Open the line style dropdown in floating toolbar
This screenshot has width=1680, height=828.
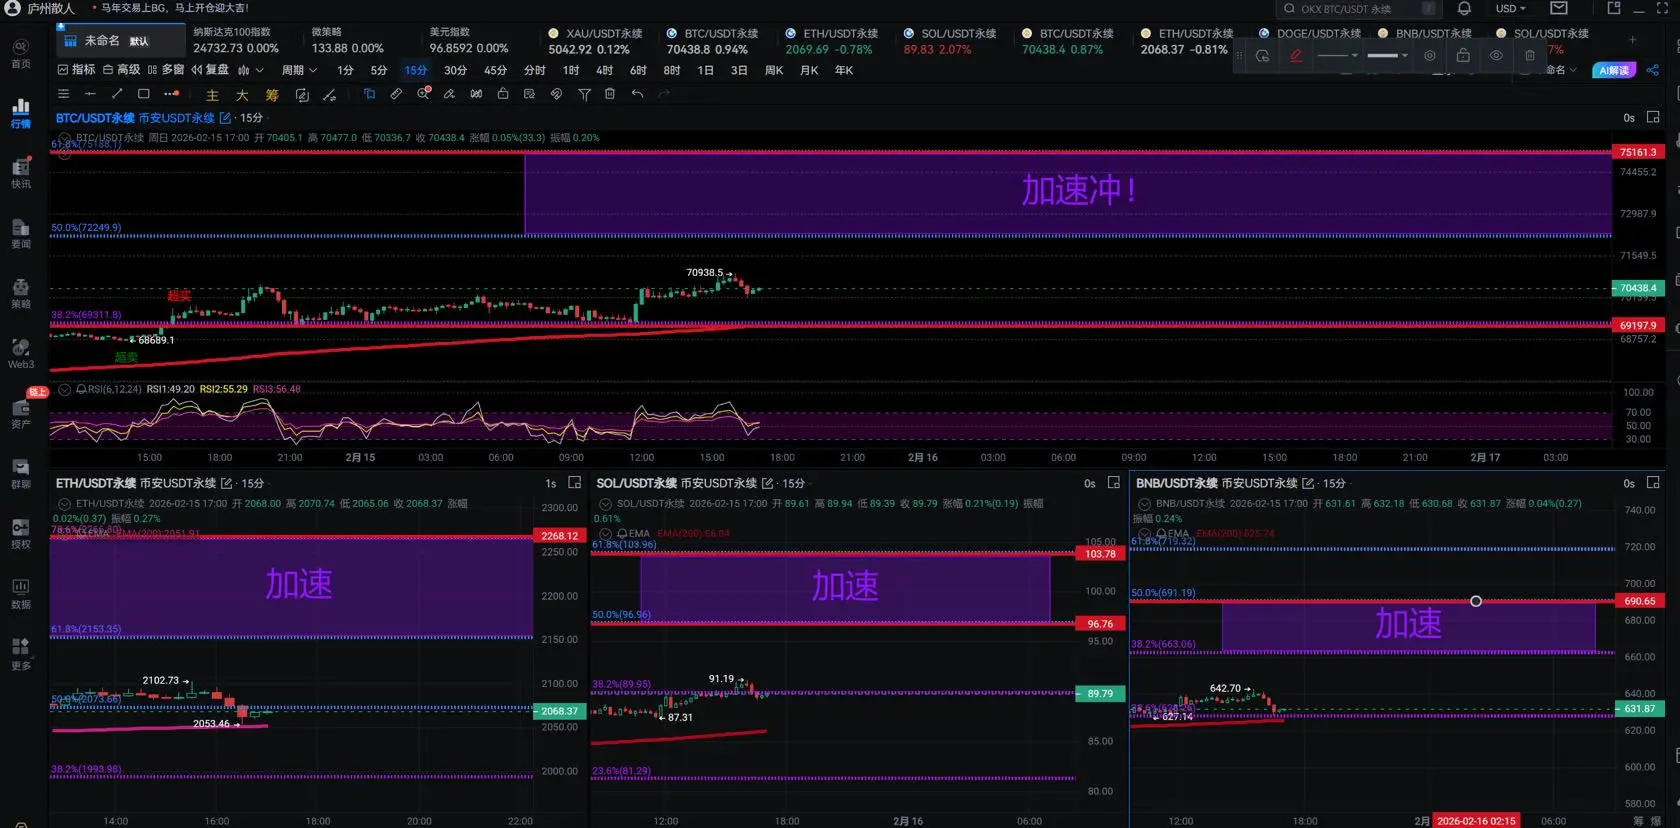1338,56
